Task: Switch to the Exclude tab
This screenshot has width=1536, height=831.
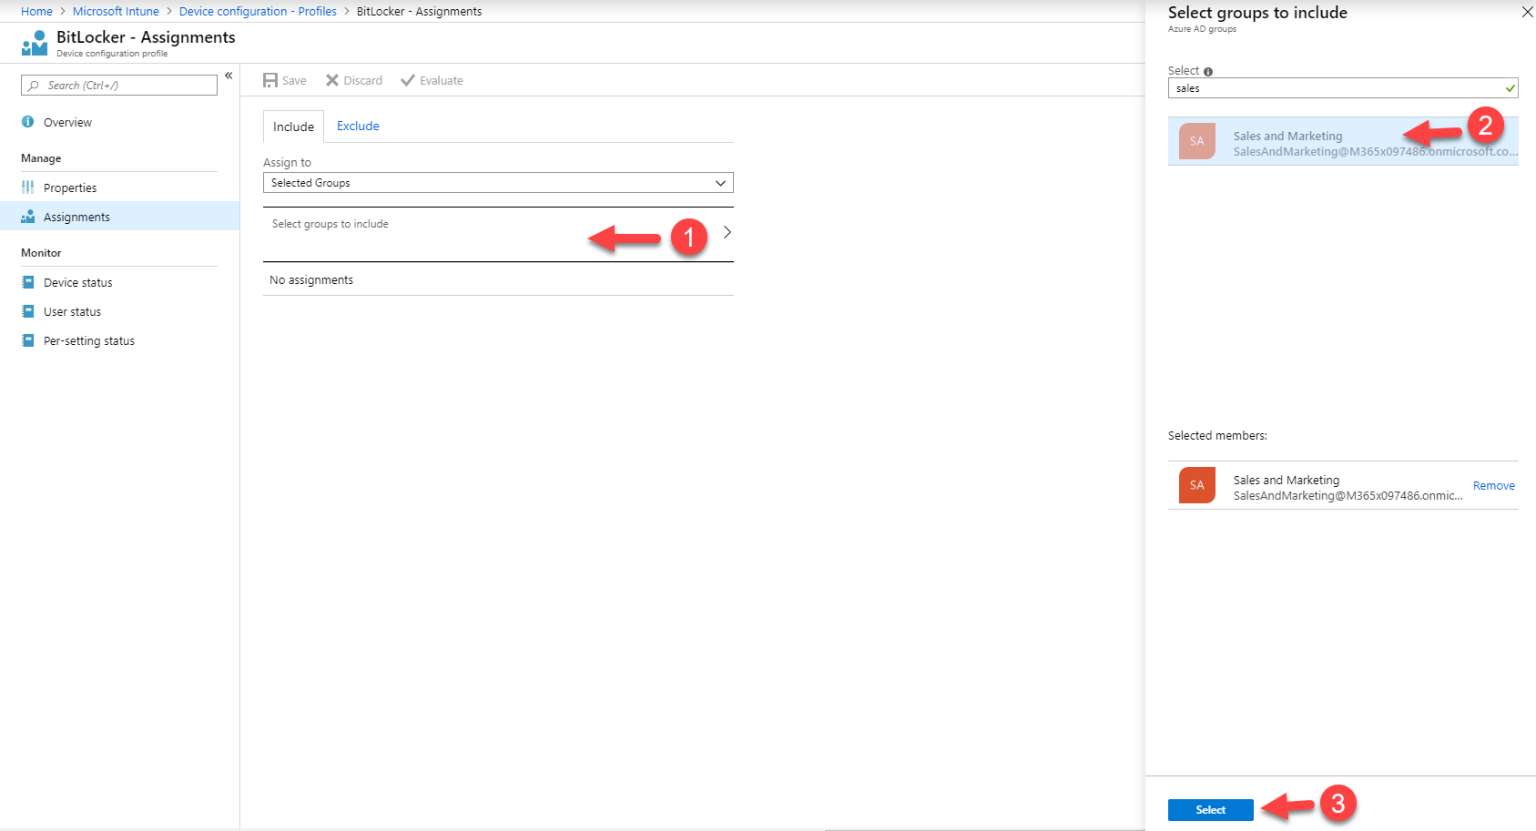Action: [358, 126]
